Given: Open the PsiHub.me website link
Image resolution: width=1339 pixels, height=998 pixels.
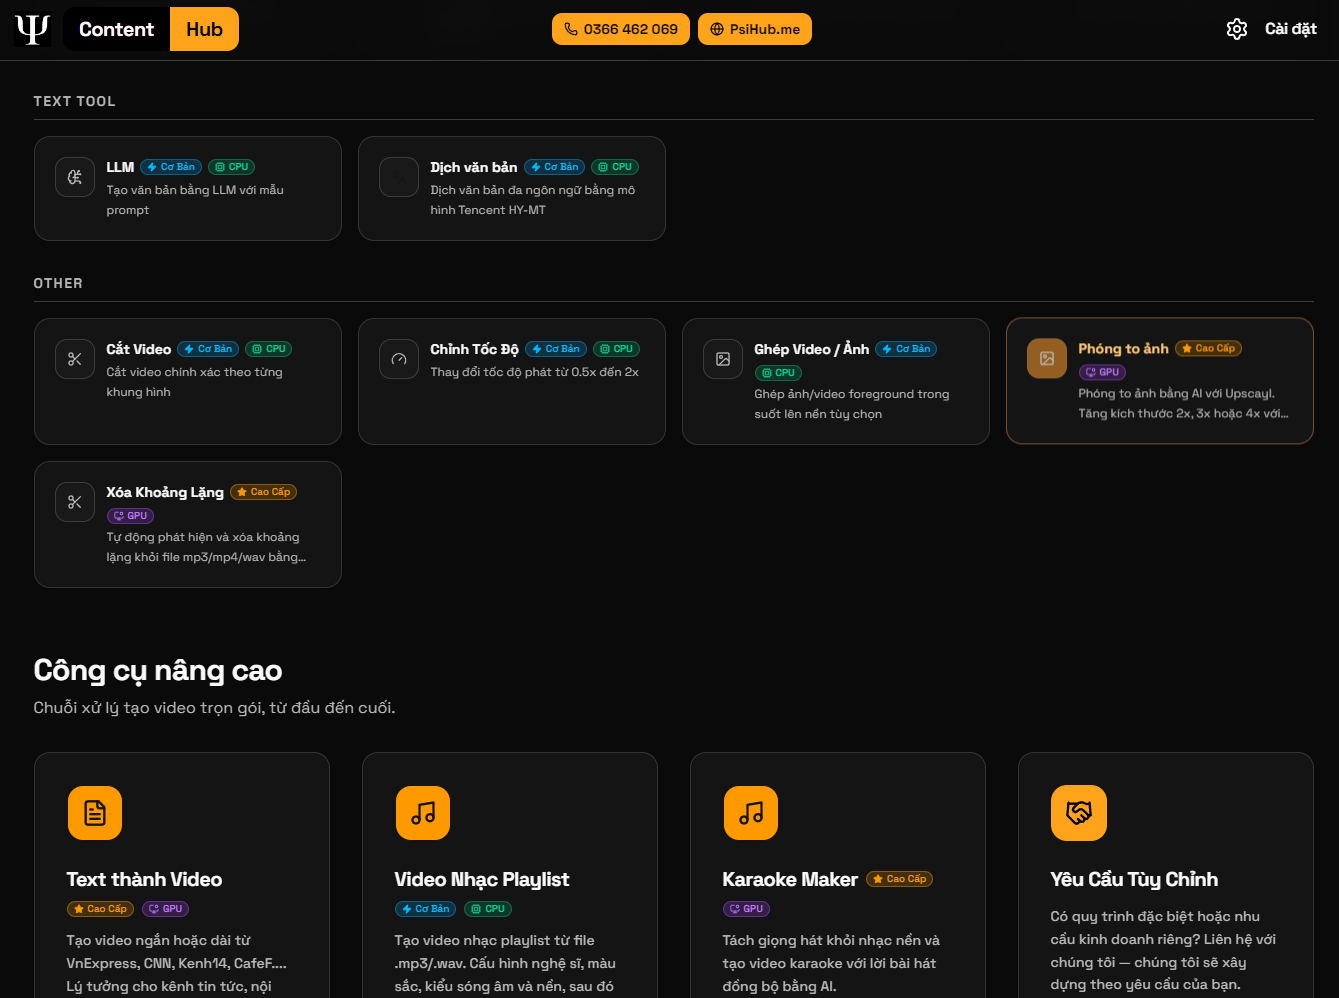Looking at the screenshot, I should [755, 29].
